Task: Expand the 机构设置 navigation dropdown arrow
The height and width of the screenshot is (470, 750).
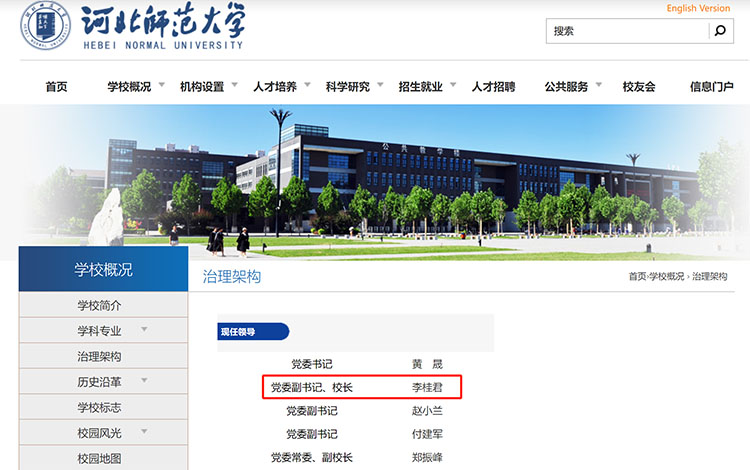Action: [234, 86]
